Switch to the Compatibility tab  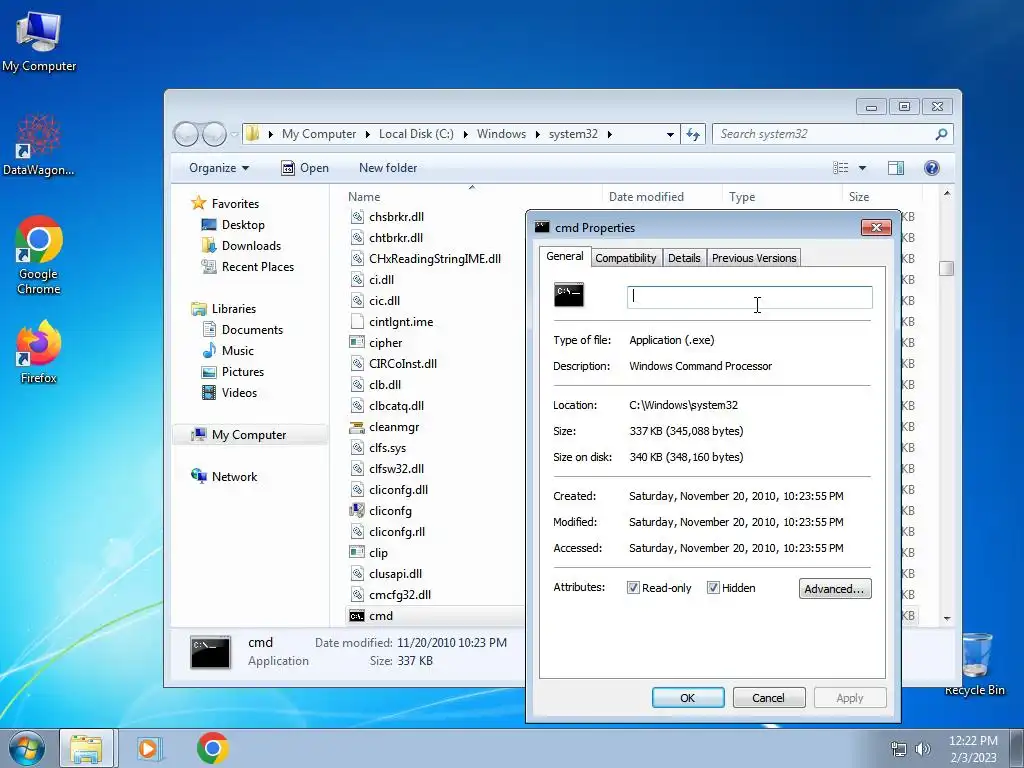[626, 258]
